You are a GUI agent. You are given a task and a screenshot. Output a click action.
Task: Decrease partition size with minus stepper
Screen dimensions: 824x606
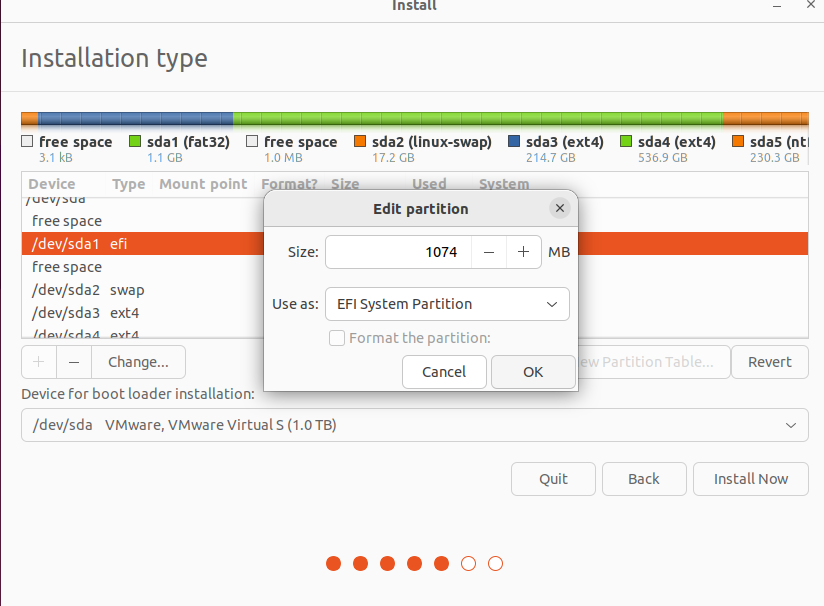click(489, 252)
